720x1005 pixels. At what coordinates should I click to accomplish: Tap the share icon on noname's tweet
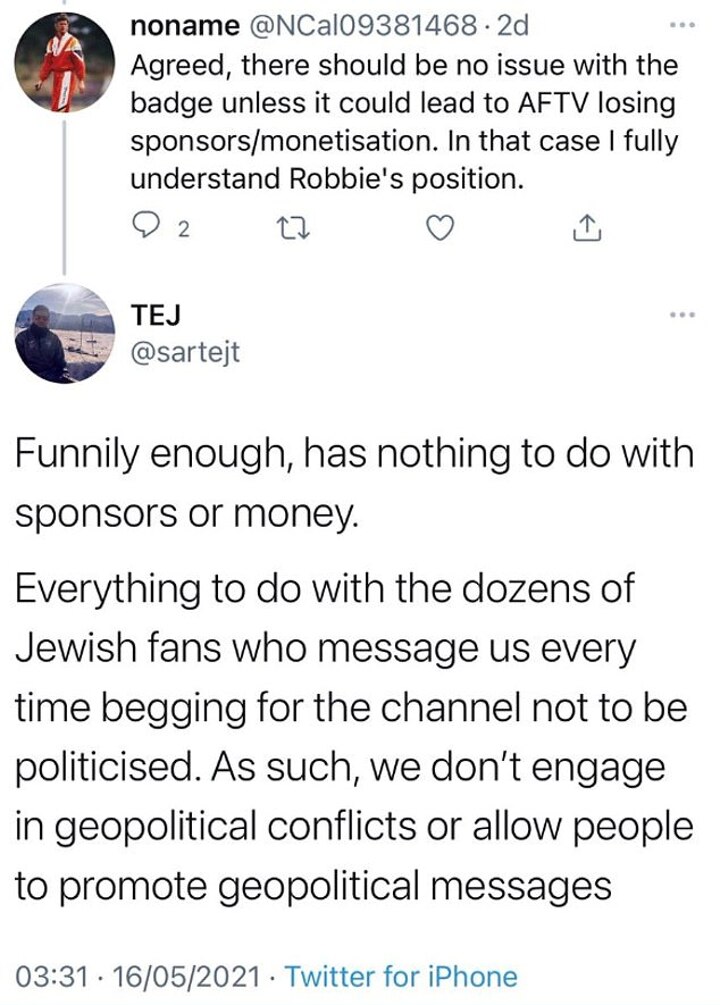click(584, 230)
